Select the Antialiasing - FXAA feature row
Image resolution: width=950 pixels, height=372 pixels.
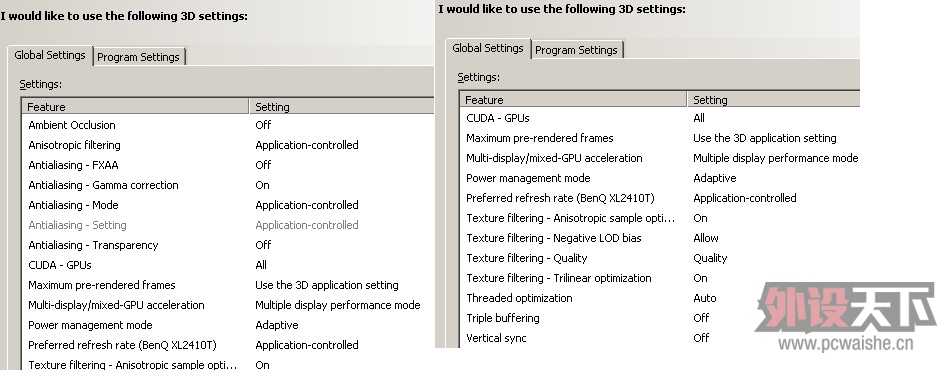(x=228, y=165)
